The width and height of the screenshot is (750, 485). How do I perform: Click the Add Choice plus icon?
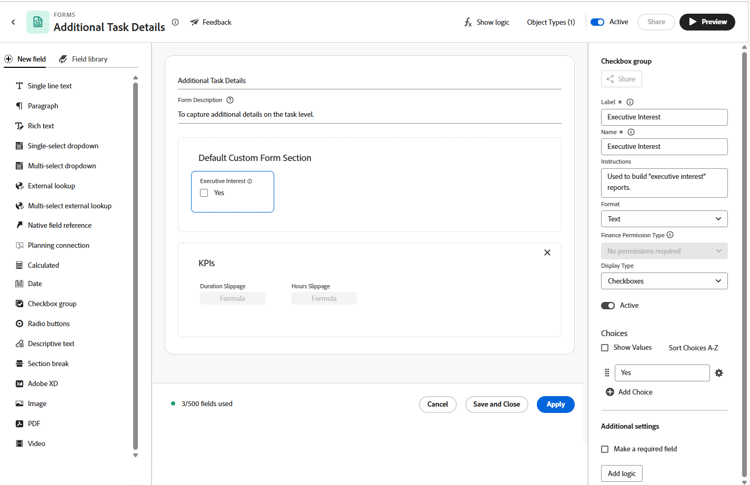[610, 392]
